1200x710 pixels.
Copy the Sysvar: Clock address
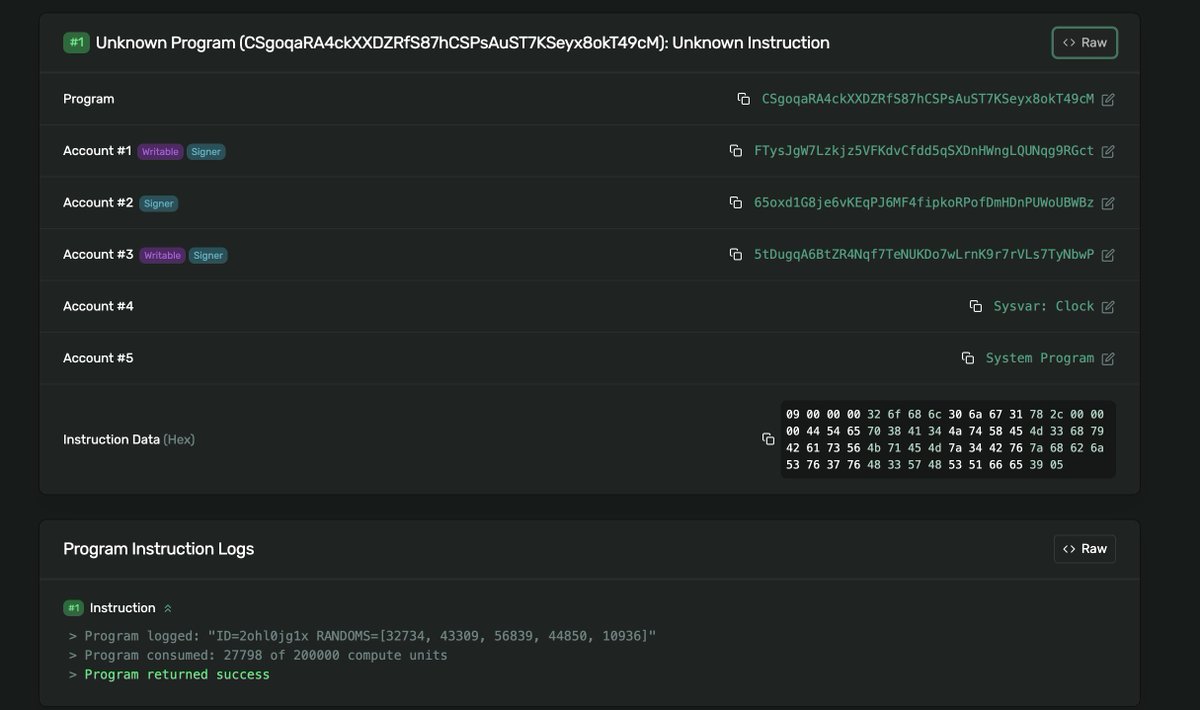[x=975, y=306]
